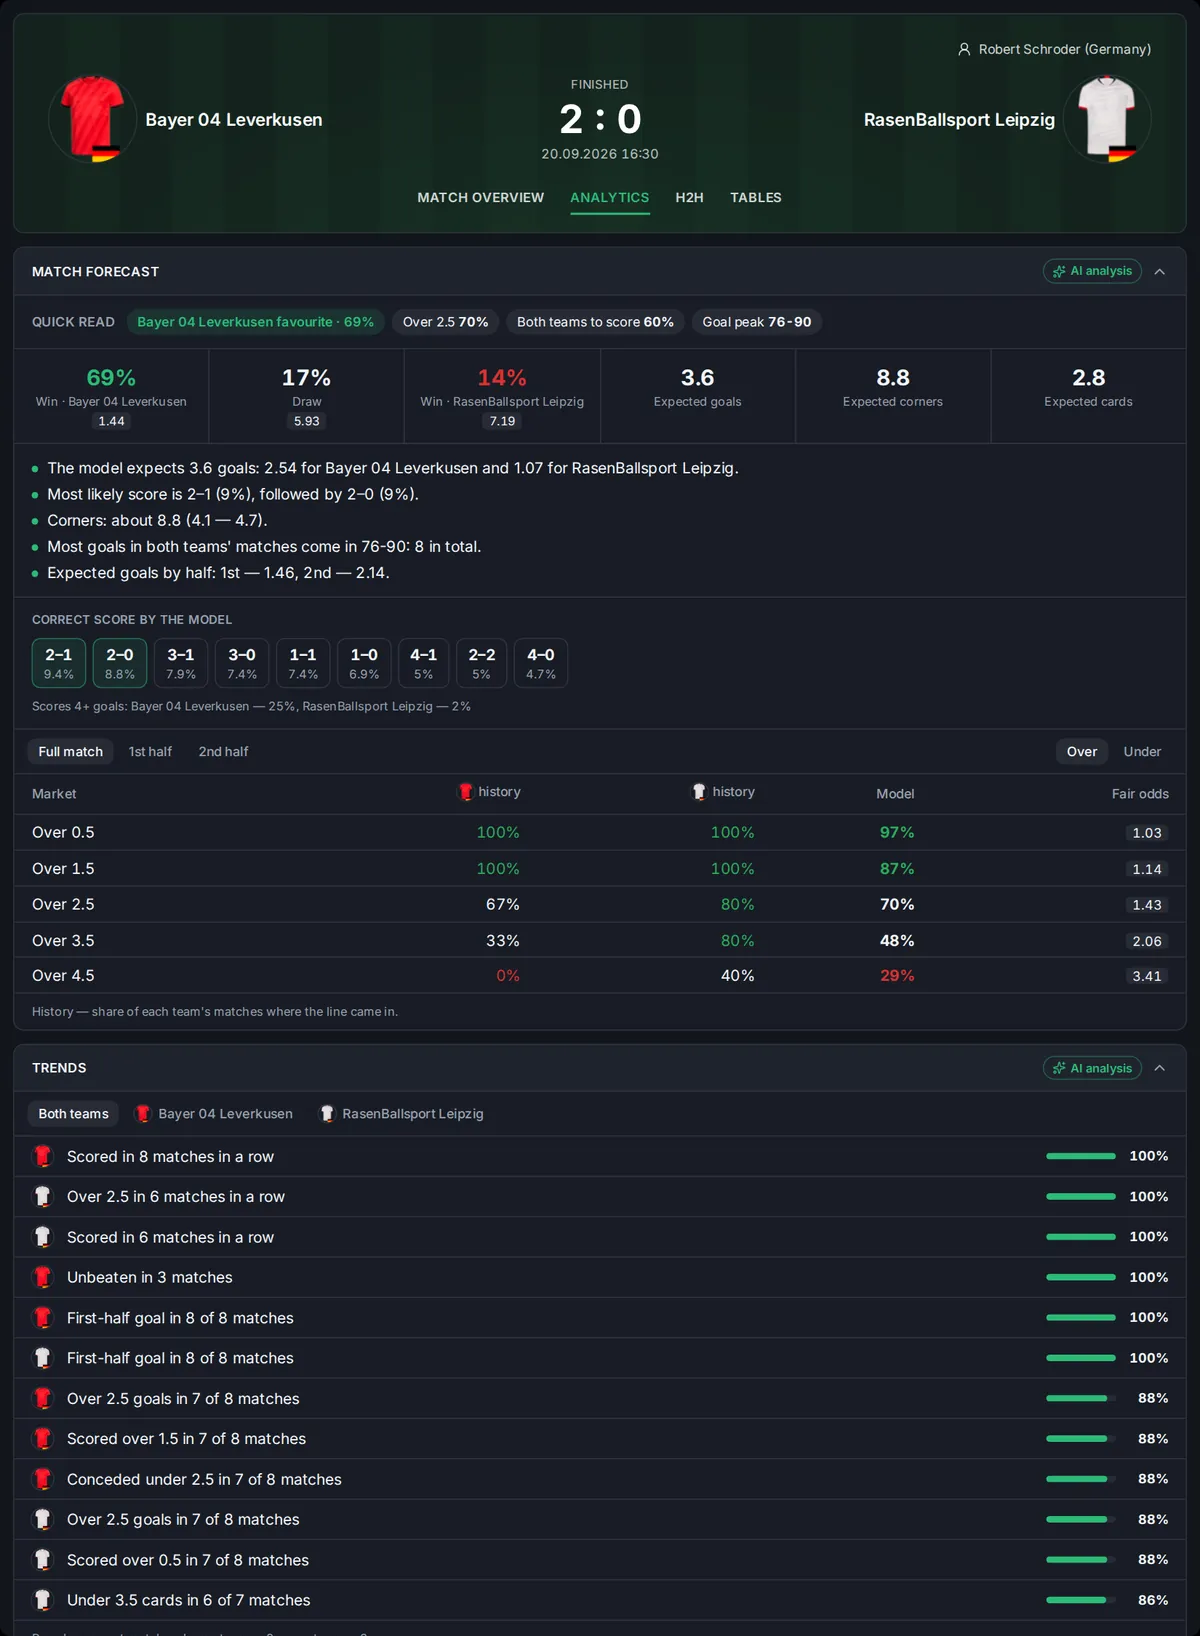Screen dimensions: 1200x1636
Task: Open the H2H tab
Action: pyautogui.click(x=690, y=198)
